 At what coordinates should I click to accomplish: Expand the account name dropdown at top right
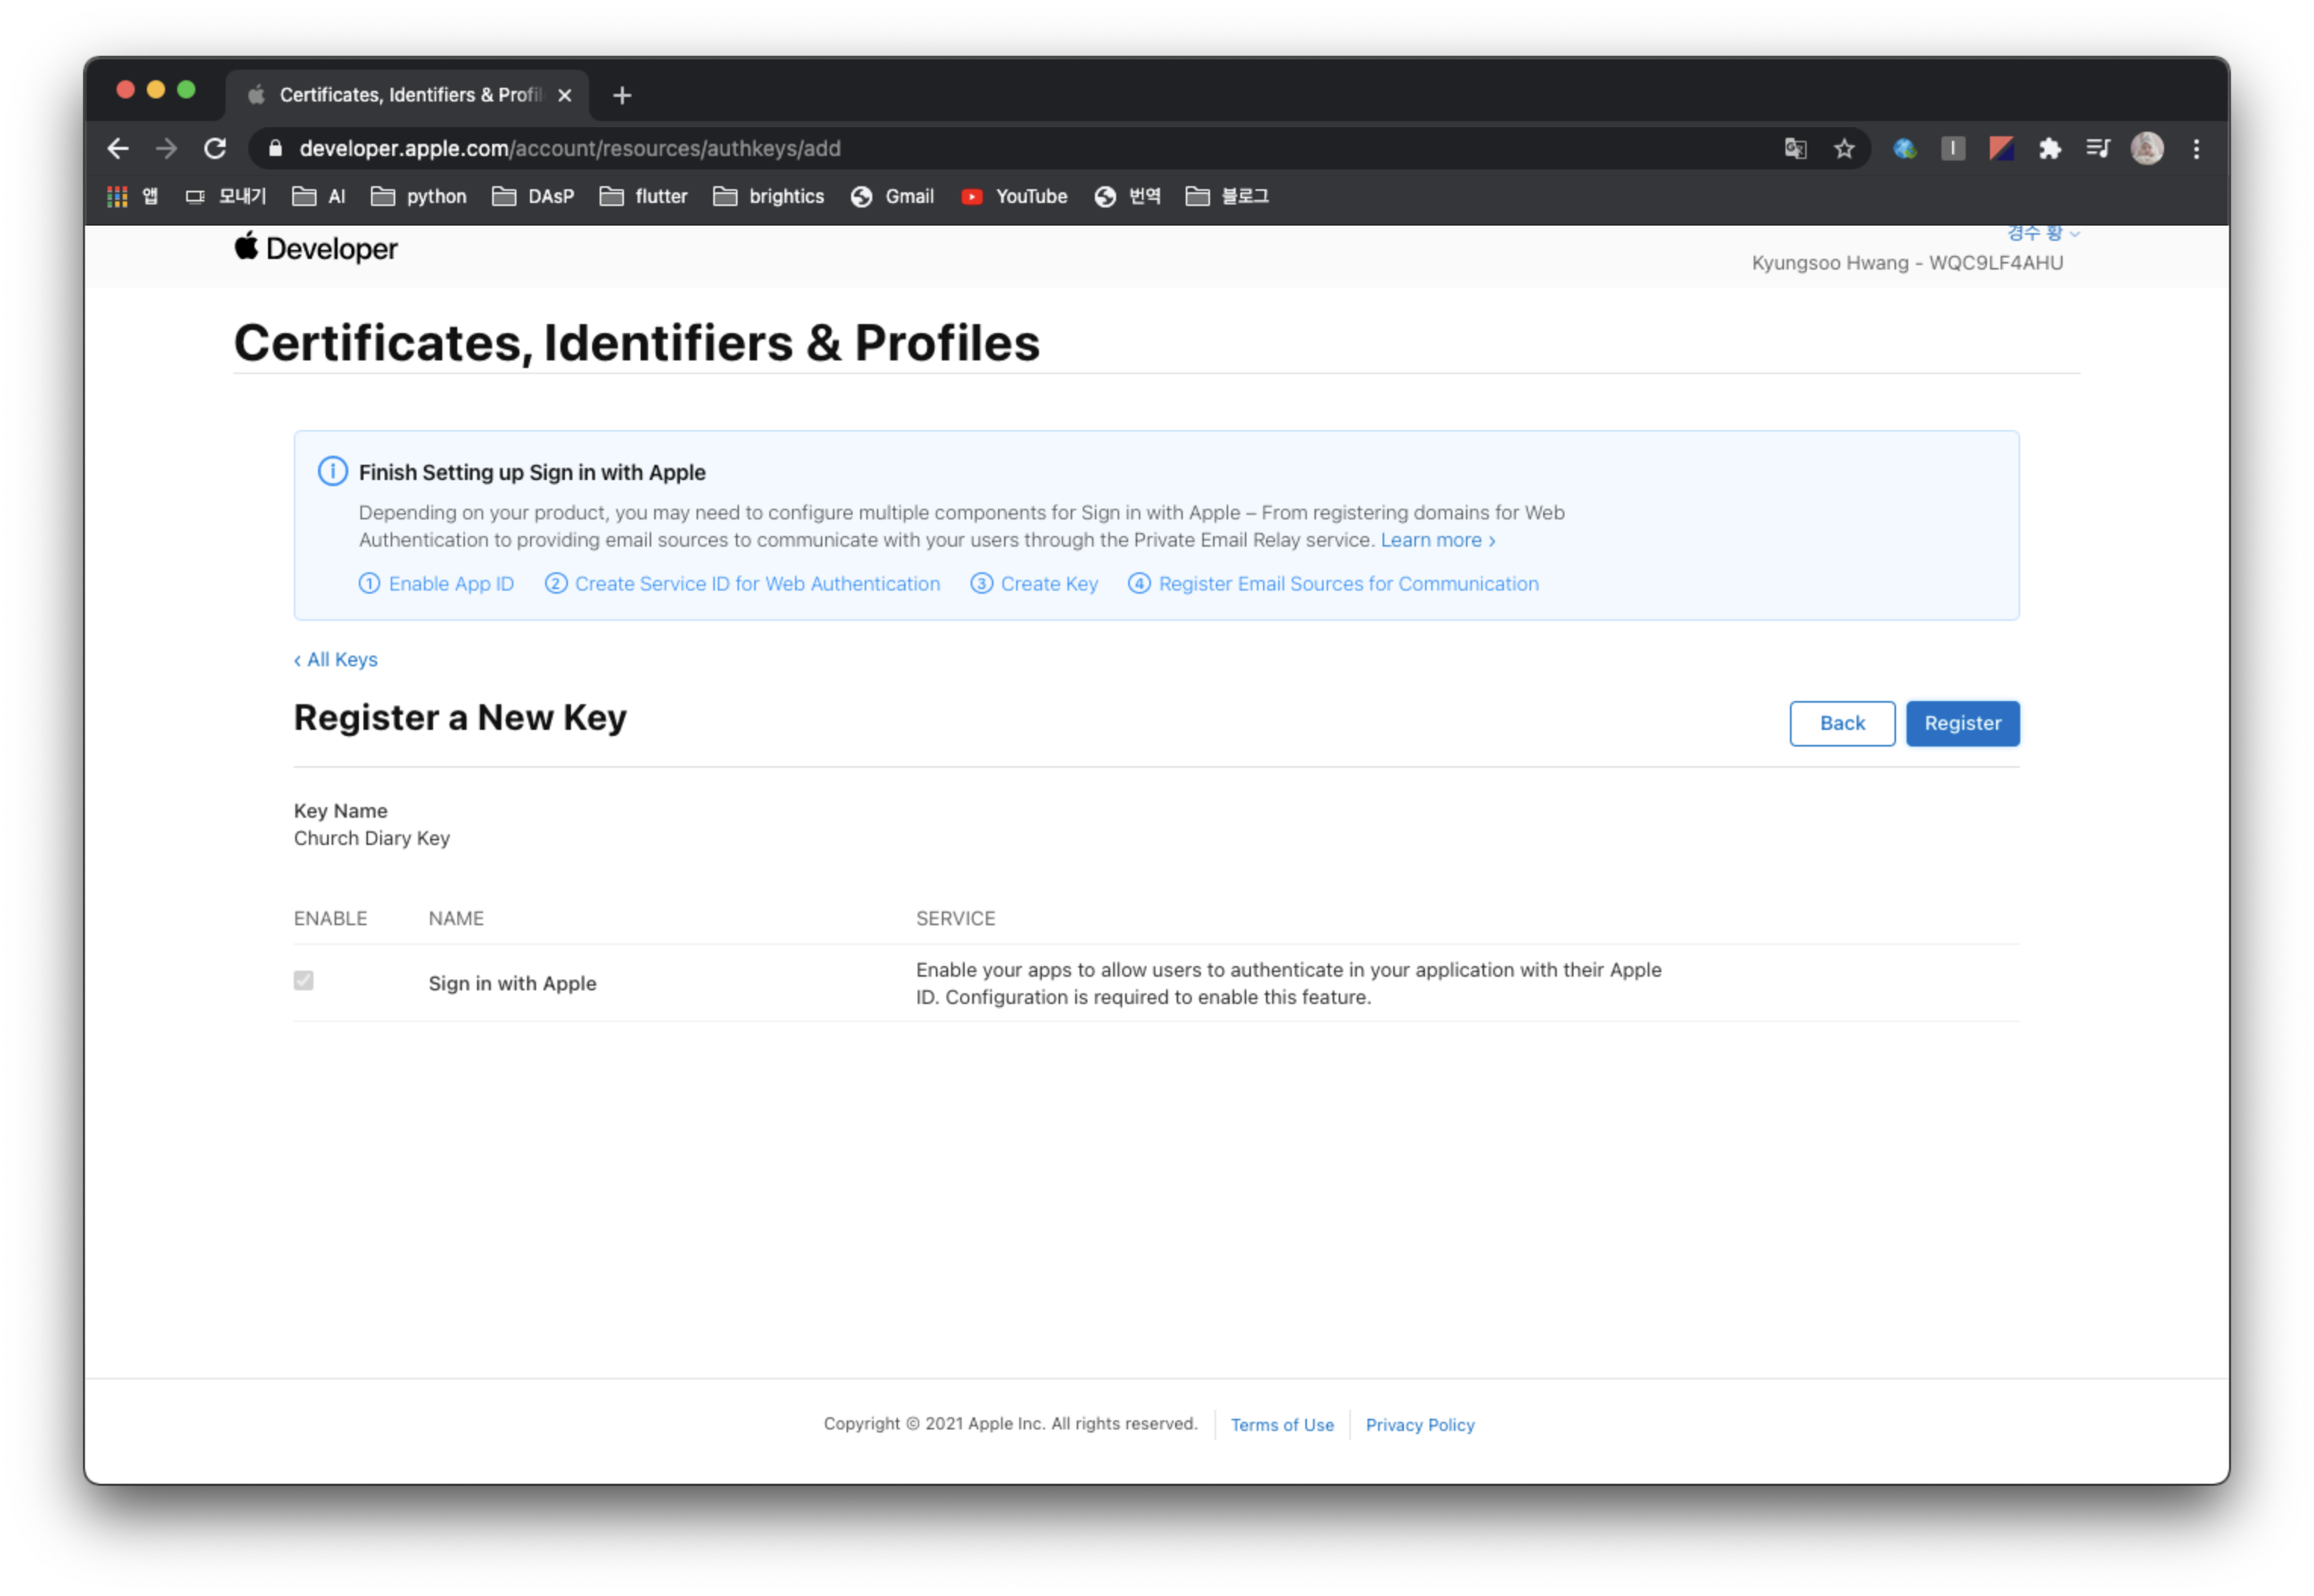2043,234
